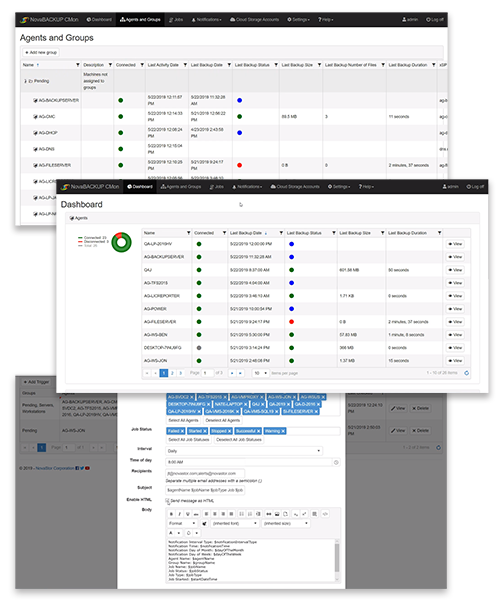Toggle Send message as HTML checkbox
This screenshot has height=601, width=500.
pyautogui.click(x=168, y=501)
